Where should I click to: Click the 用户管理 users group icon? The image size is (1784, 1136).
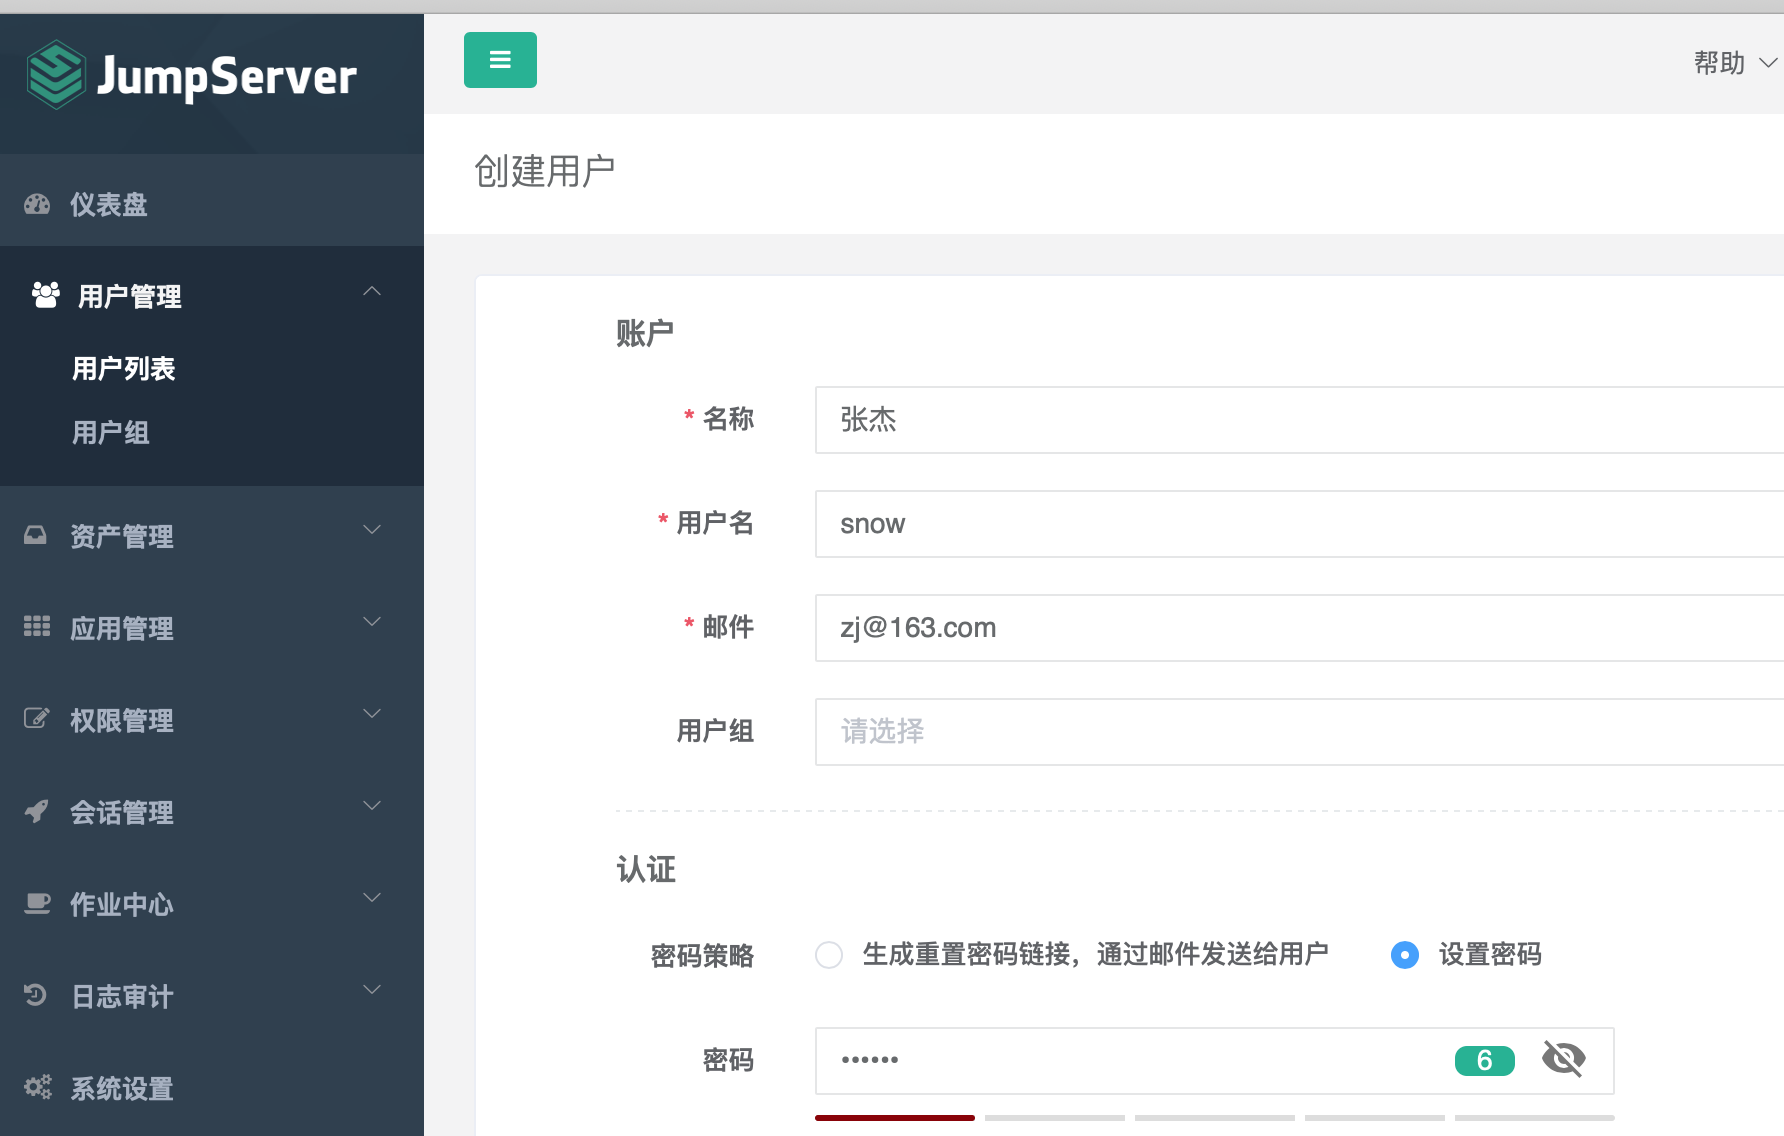(x=46, y=295)
